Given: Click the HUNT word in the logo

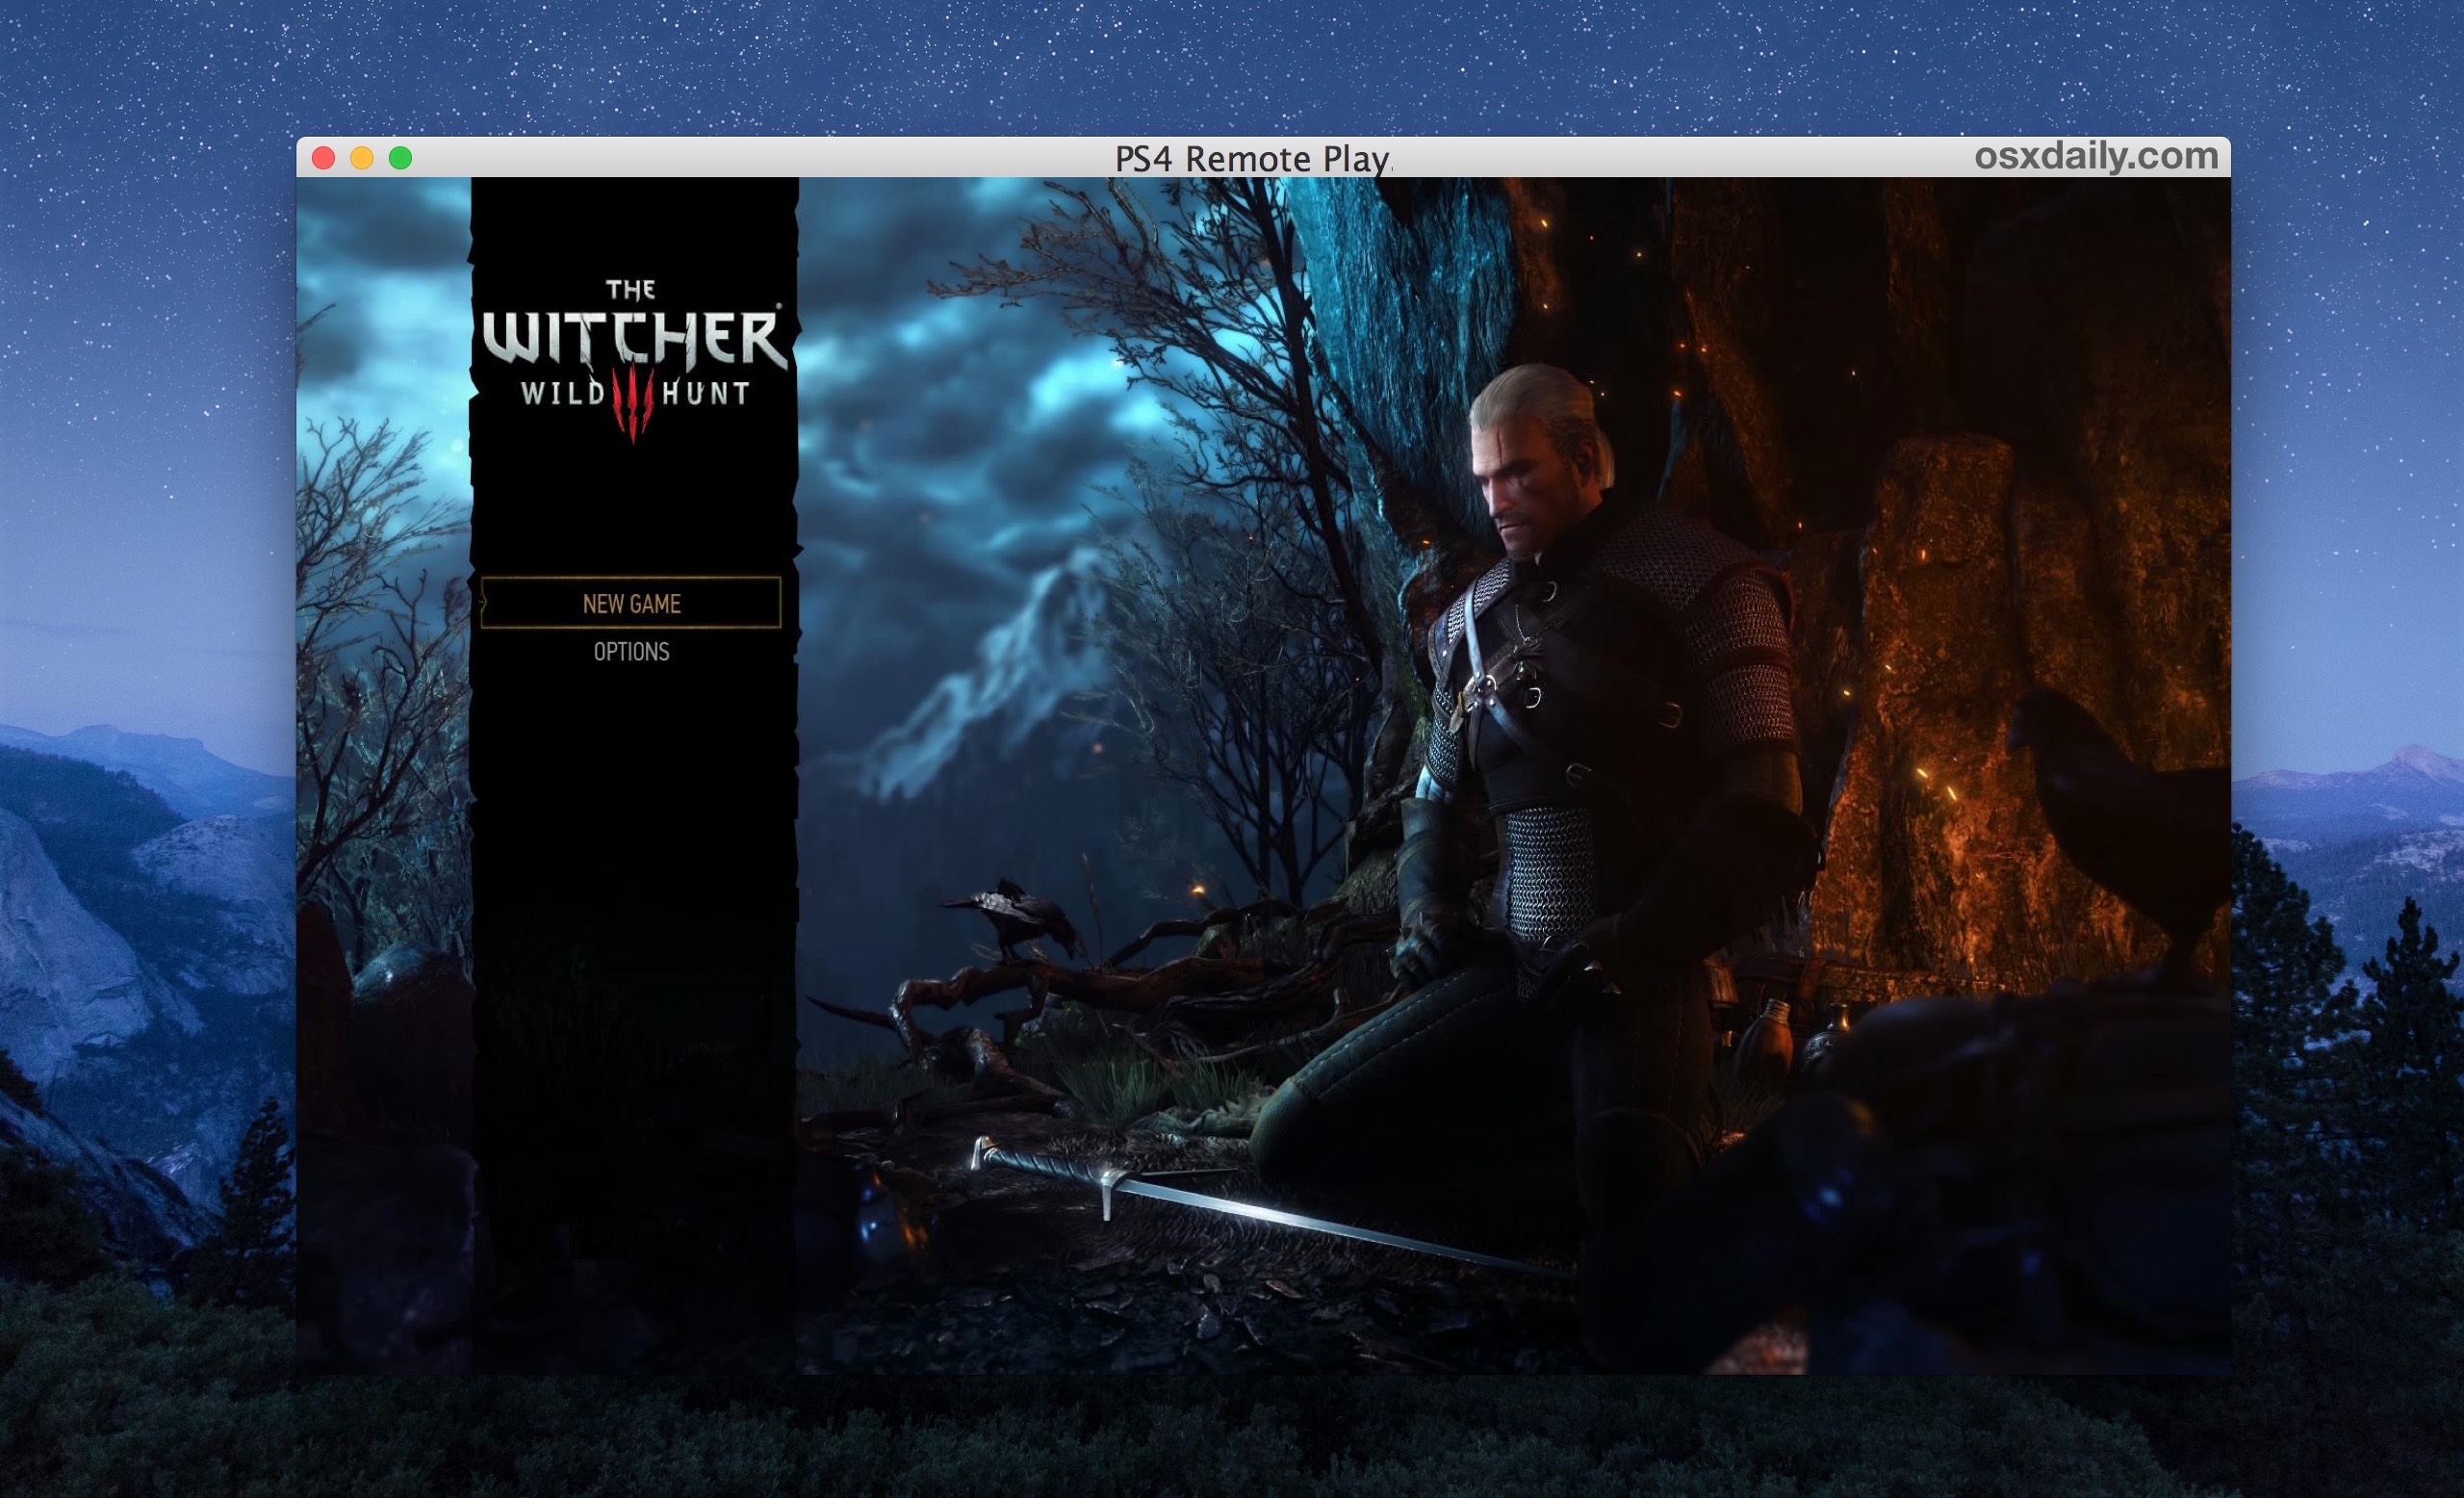Looking at the screenshot, I should click(x=706, y=393).
